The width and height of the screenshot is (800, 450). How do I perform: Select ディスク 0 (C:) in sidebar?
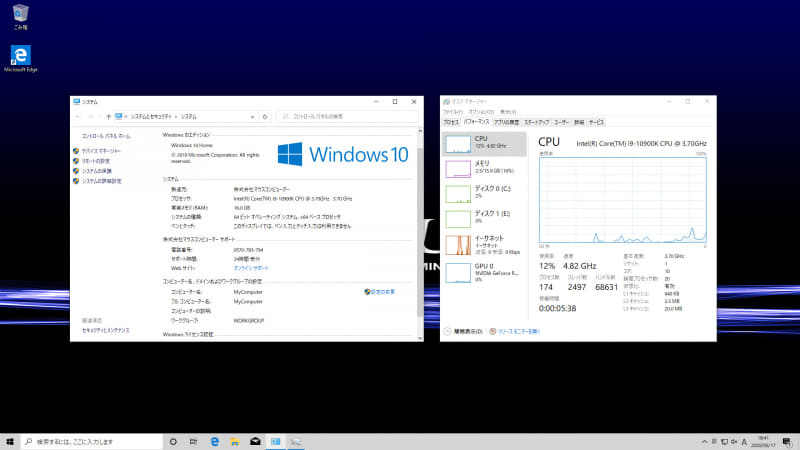(x=484, y=193)
